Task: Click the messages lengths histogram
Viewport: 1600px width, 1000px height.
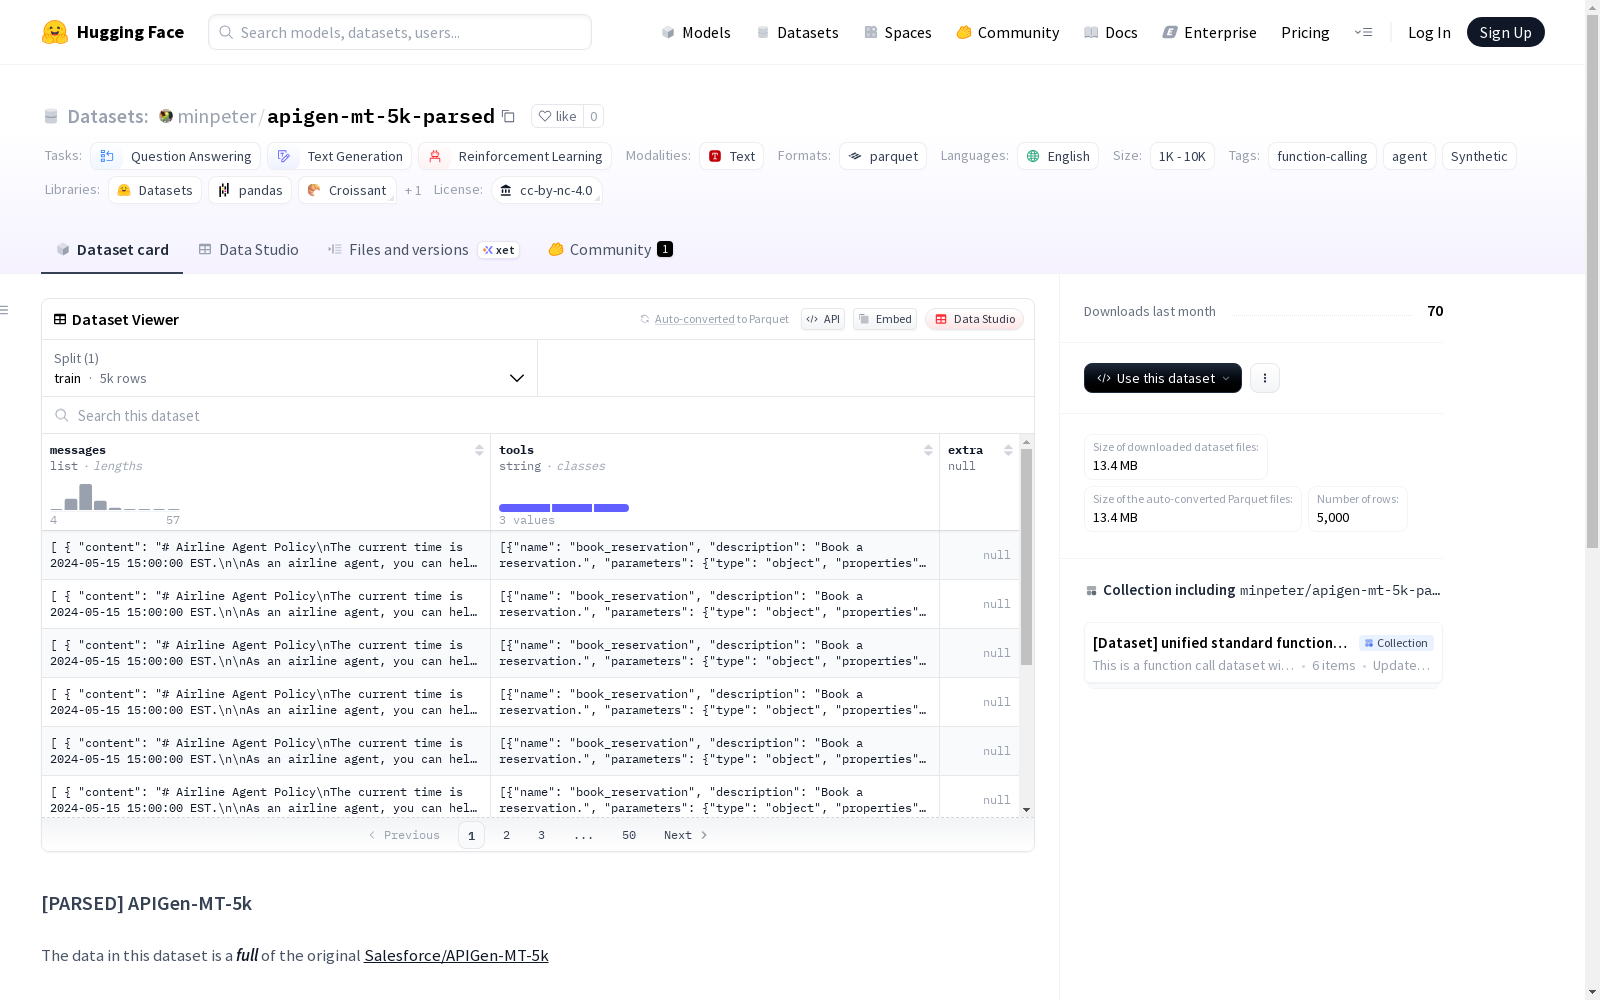Action: 115,497
